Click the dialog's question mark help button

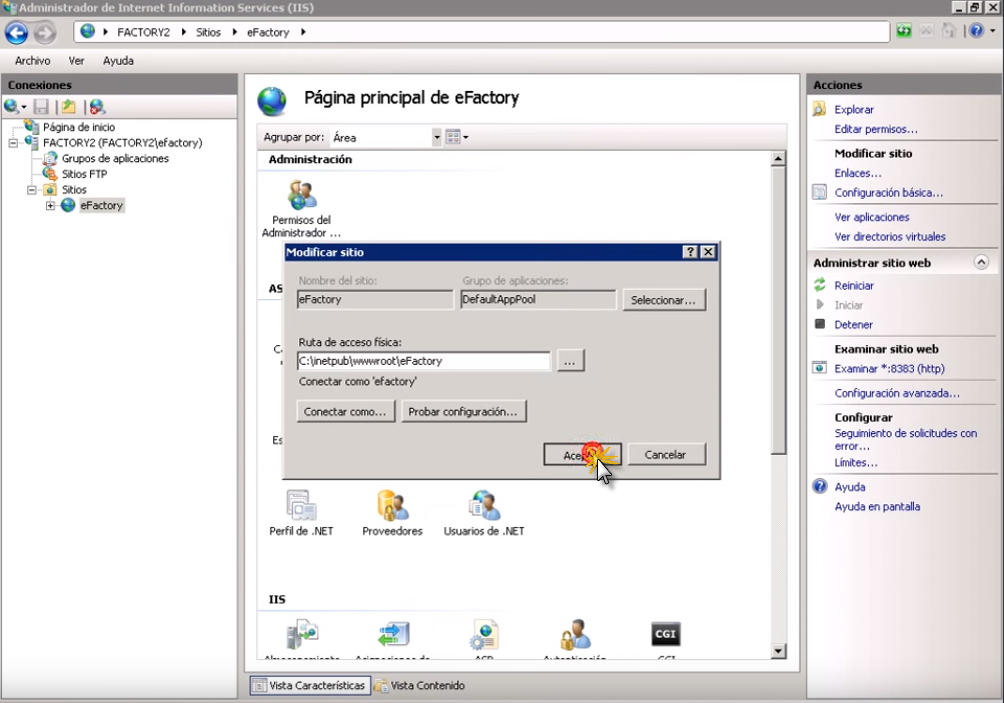point(690,252)
